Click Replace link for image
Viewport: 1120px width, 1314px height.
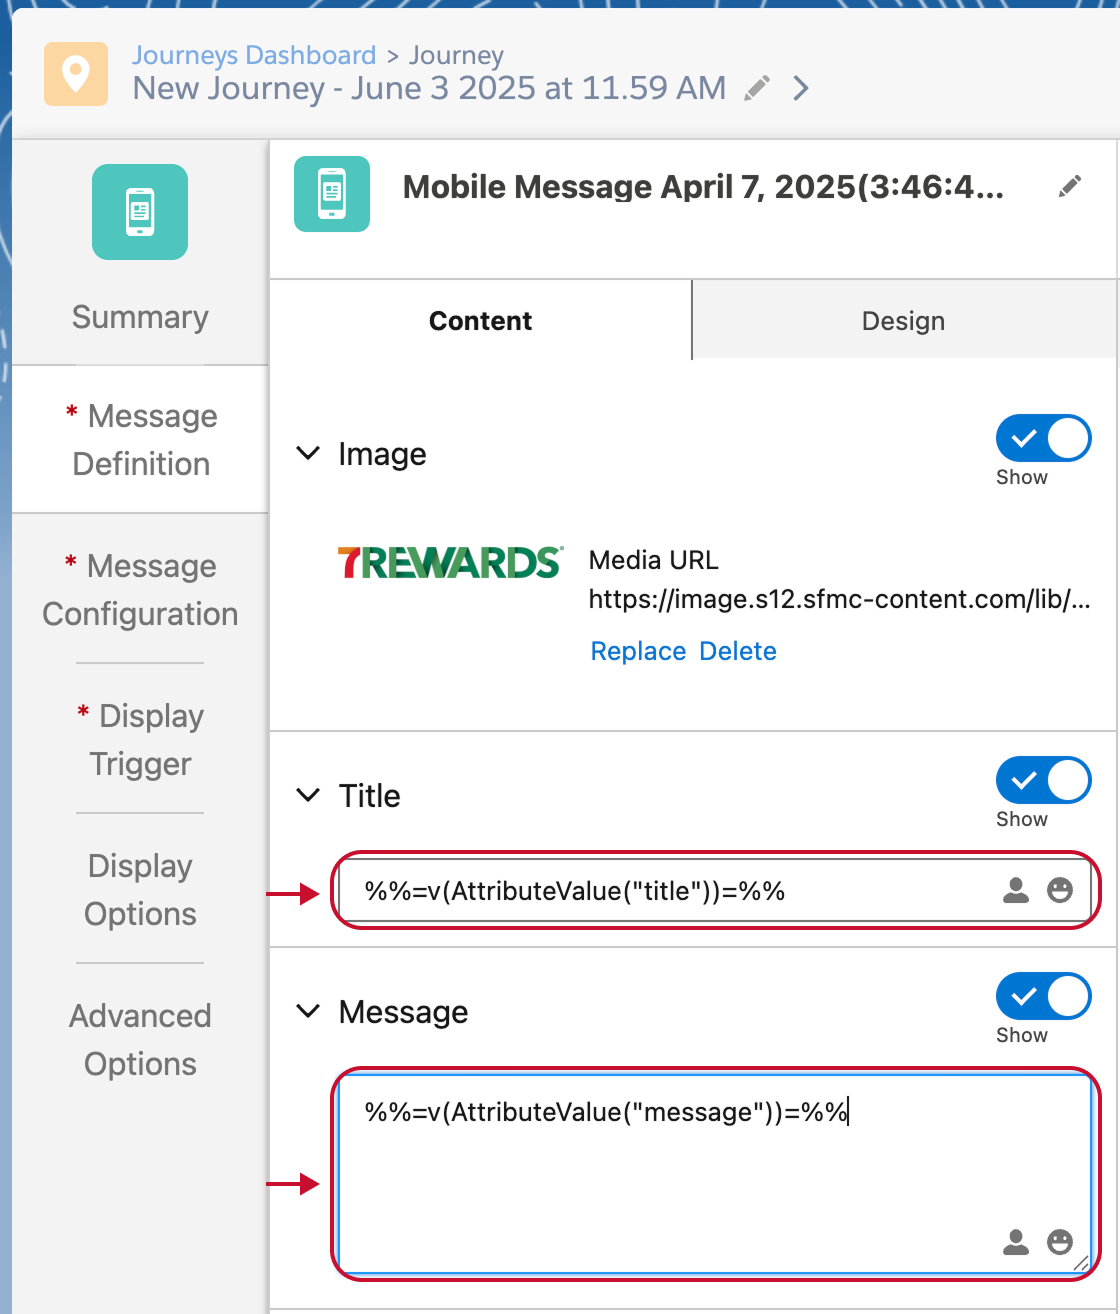click(x=638, y=651)
